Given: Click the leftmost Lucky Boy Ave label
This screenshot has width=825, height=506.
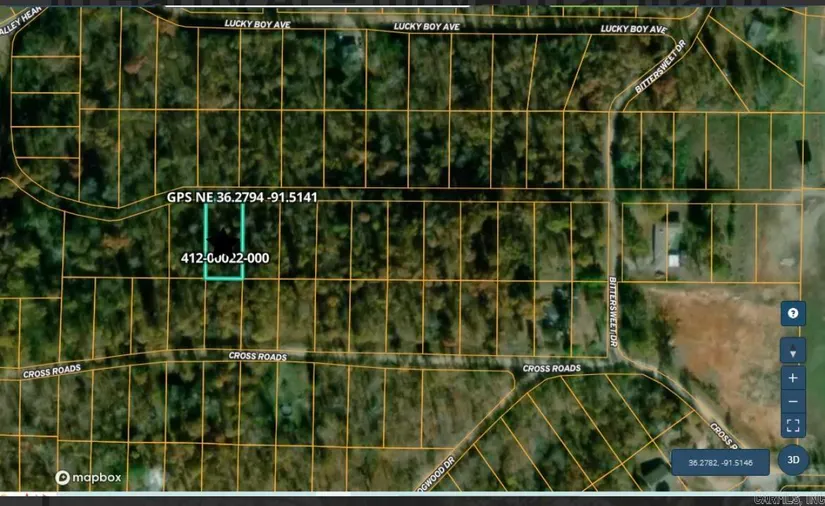Looking at the screenshot, I should (257, 24).
